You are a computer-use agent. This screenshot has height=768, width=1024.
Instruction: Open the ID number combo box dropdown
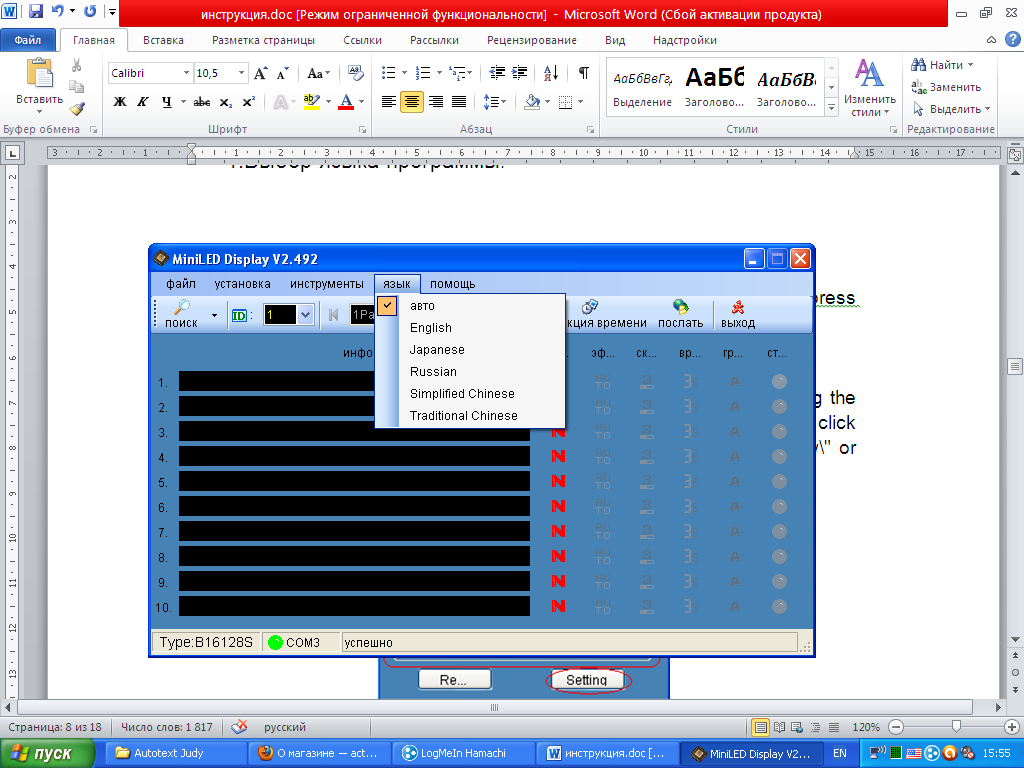(305, 315)
